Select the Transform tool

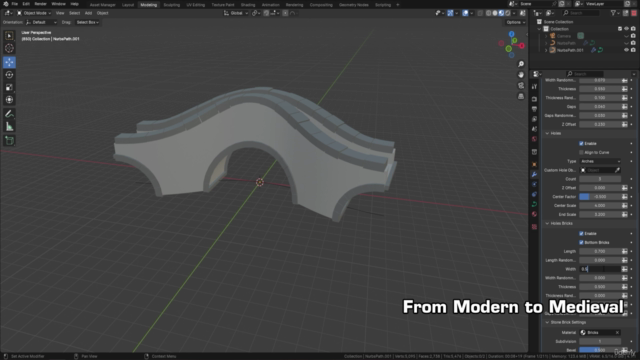coord(9,100)
